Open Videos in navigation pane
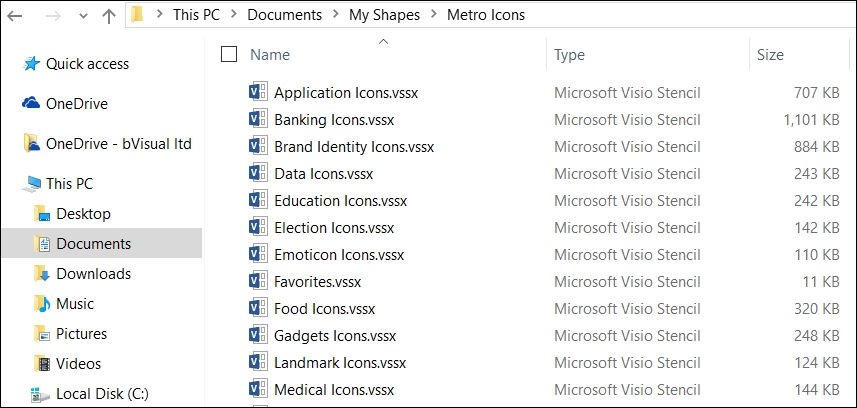Viewport: 857px width, 408px height. pos(79,364)
